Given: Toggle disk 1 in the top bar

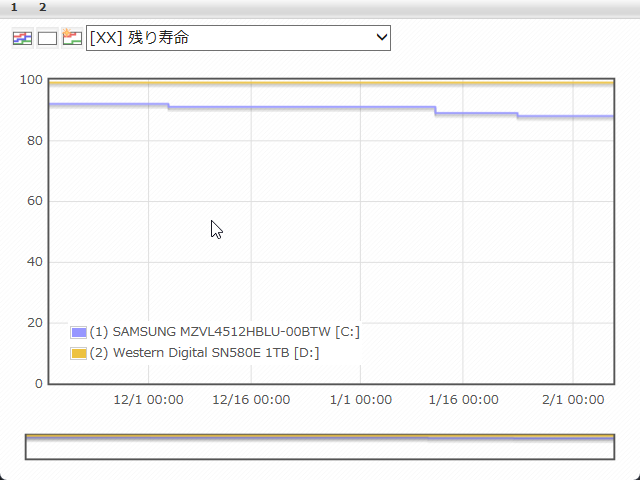Looking at the screenshot, I should point(14,7).
